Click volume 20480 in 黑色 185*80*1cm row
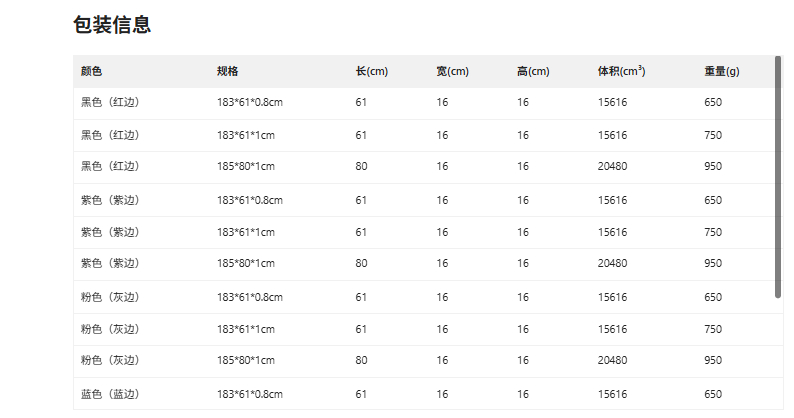 point(612,166)
